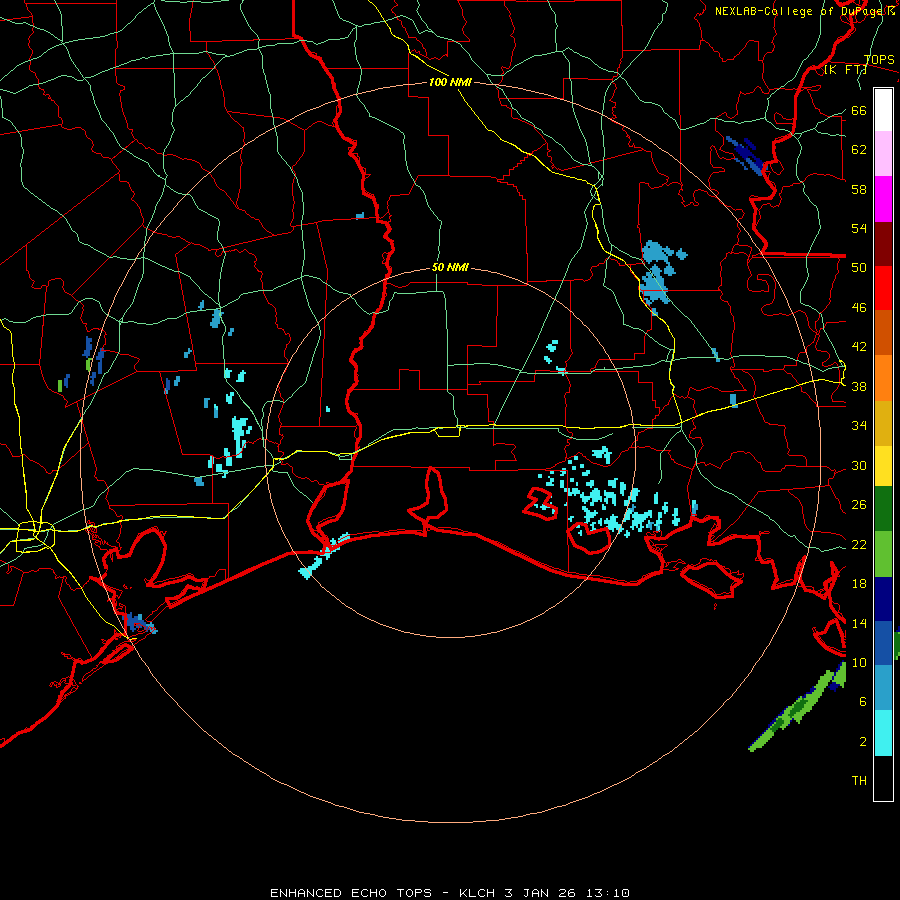Screen dimensions: 900x900
Task: Click the NEXLAB-College of DuPage credit text
Action: [x=805, y=11]
